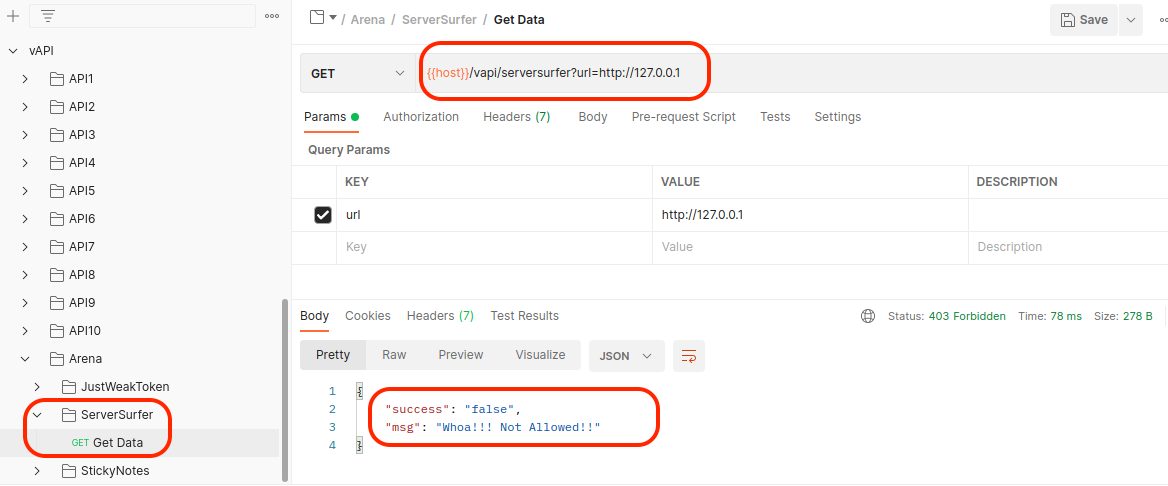
Task: Click the globe network icon near Status
Action: [868, 316]
